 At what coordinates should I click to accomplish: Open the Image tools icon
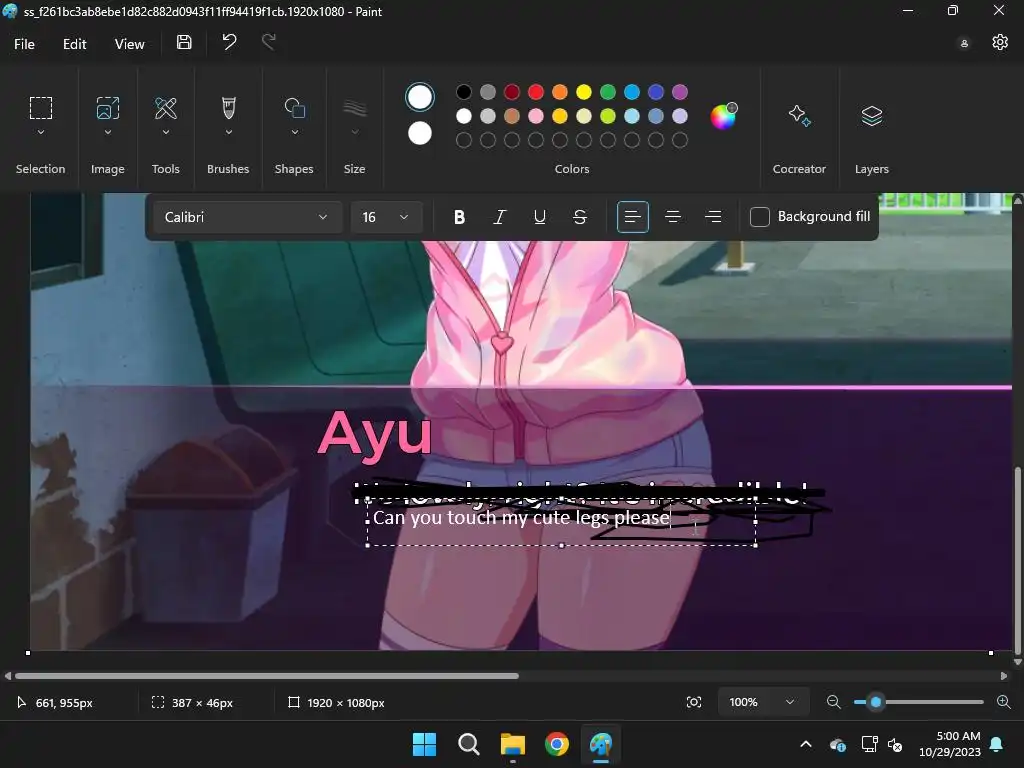pyautogui.click(x=108, y=108)
